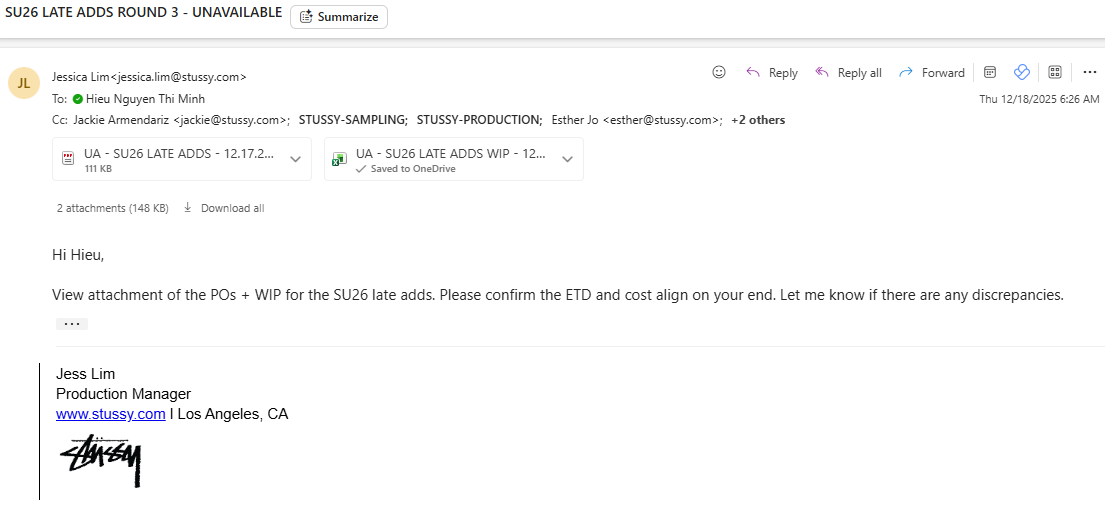Image resolution: width=1105 pixels, height=506 pixels.
Task: Download all attachments
Action: (224, 208)
